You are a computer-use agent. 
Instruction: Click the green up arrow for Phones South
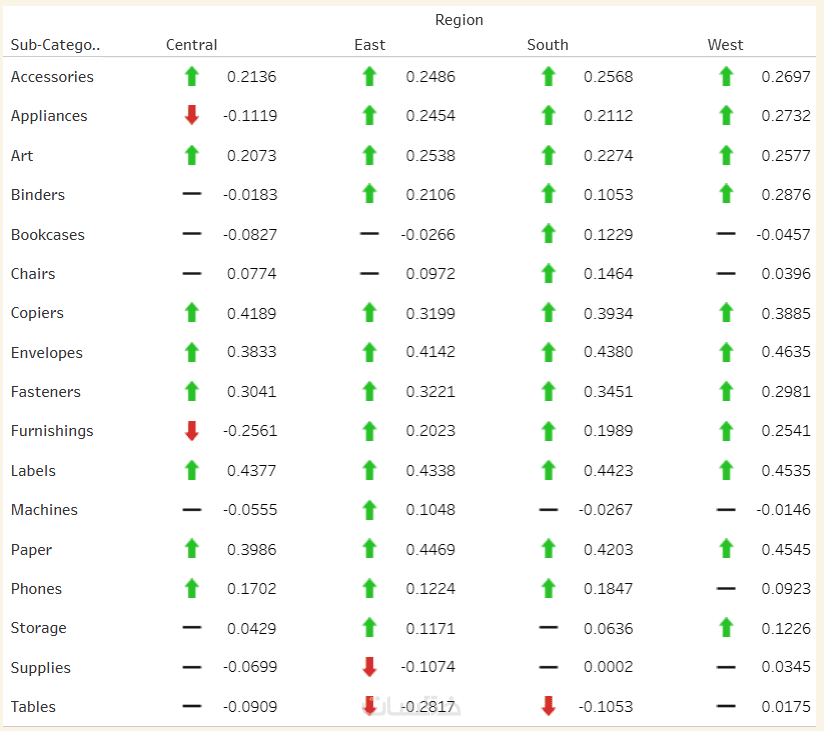click(x=548, y=589)
